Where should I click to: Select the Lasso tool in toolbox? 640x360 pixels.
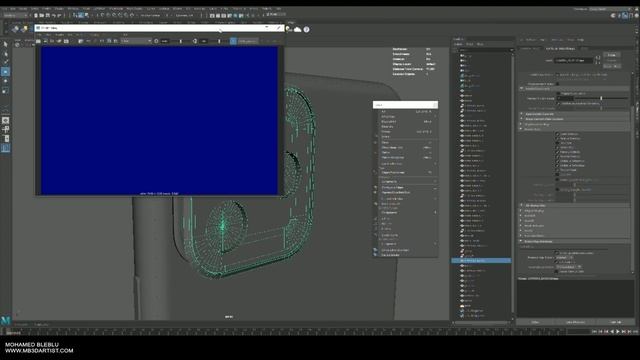[x=5, y=53]
